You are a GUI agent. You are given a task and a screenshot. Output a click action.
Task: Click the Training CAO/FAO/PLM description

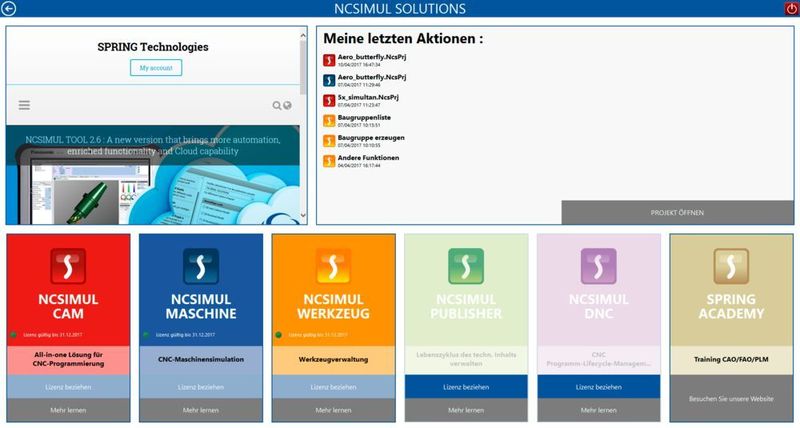pos(732,359)
